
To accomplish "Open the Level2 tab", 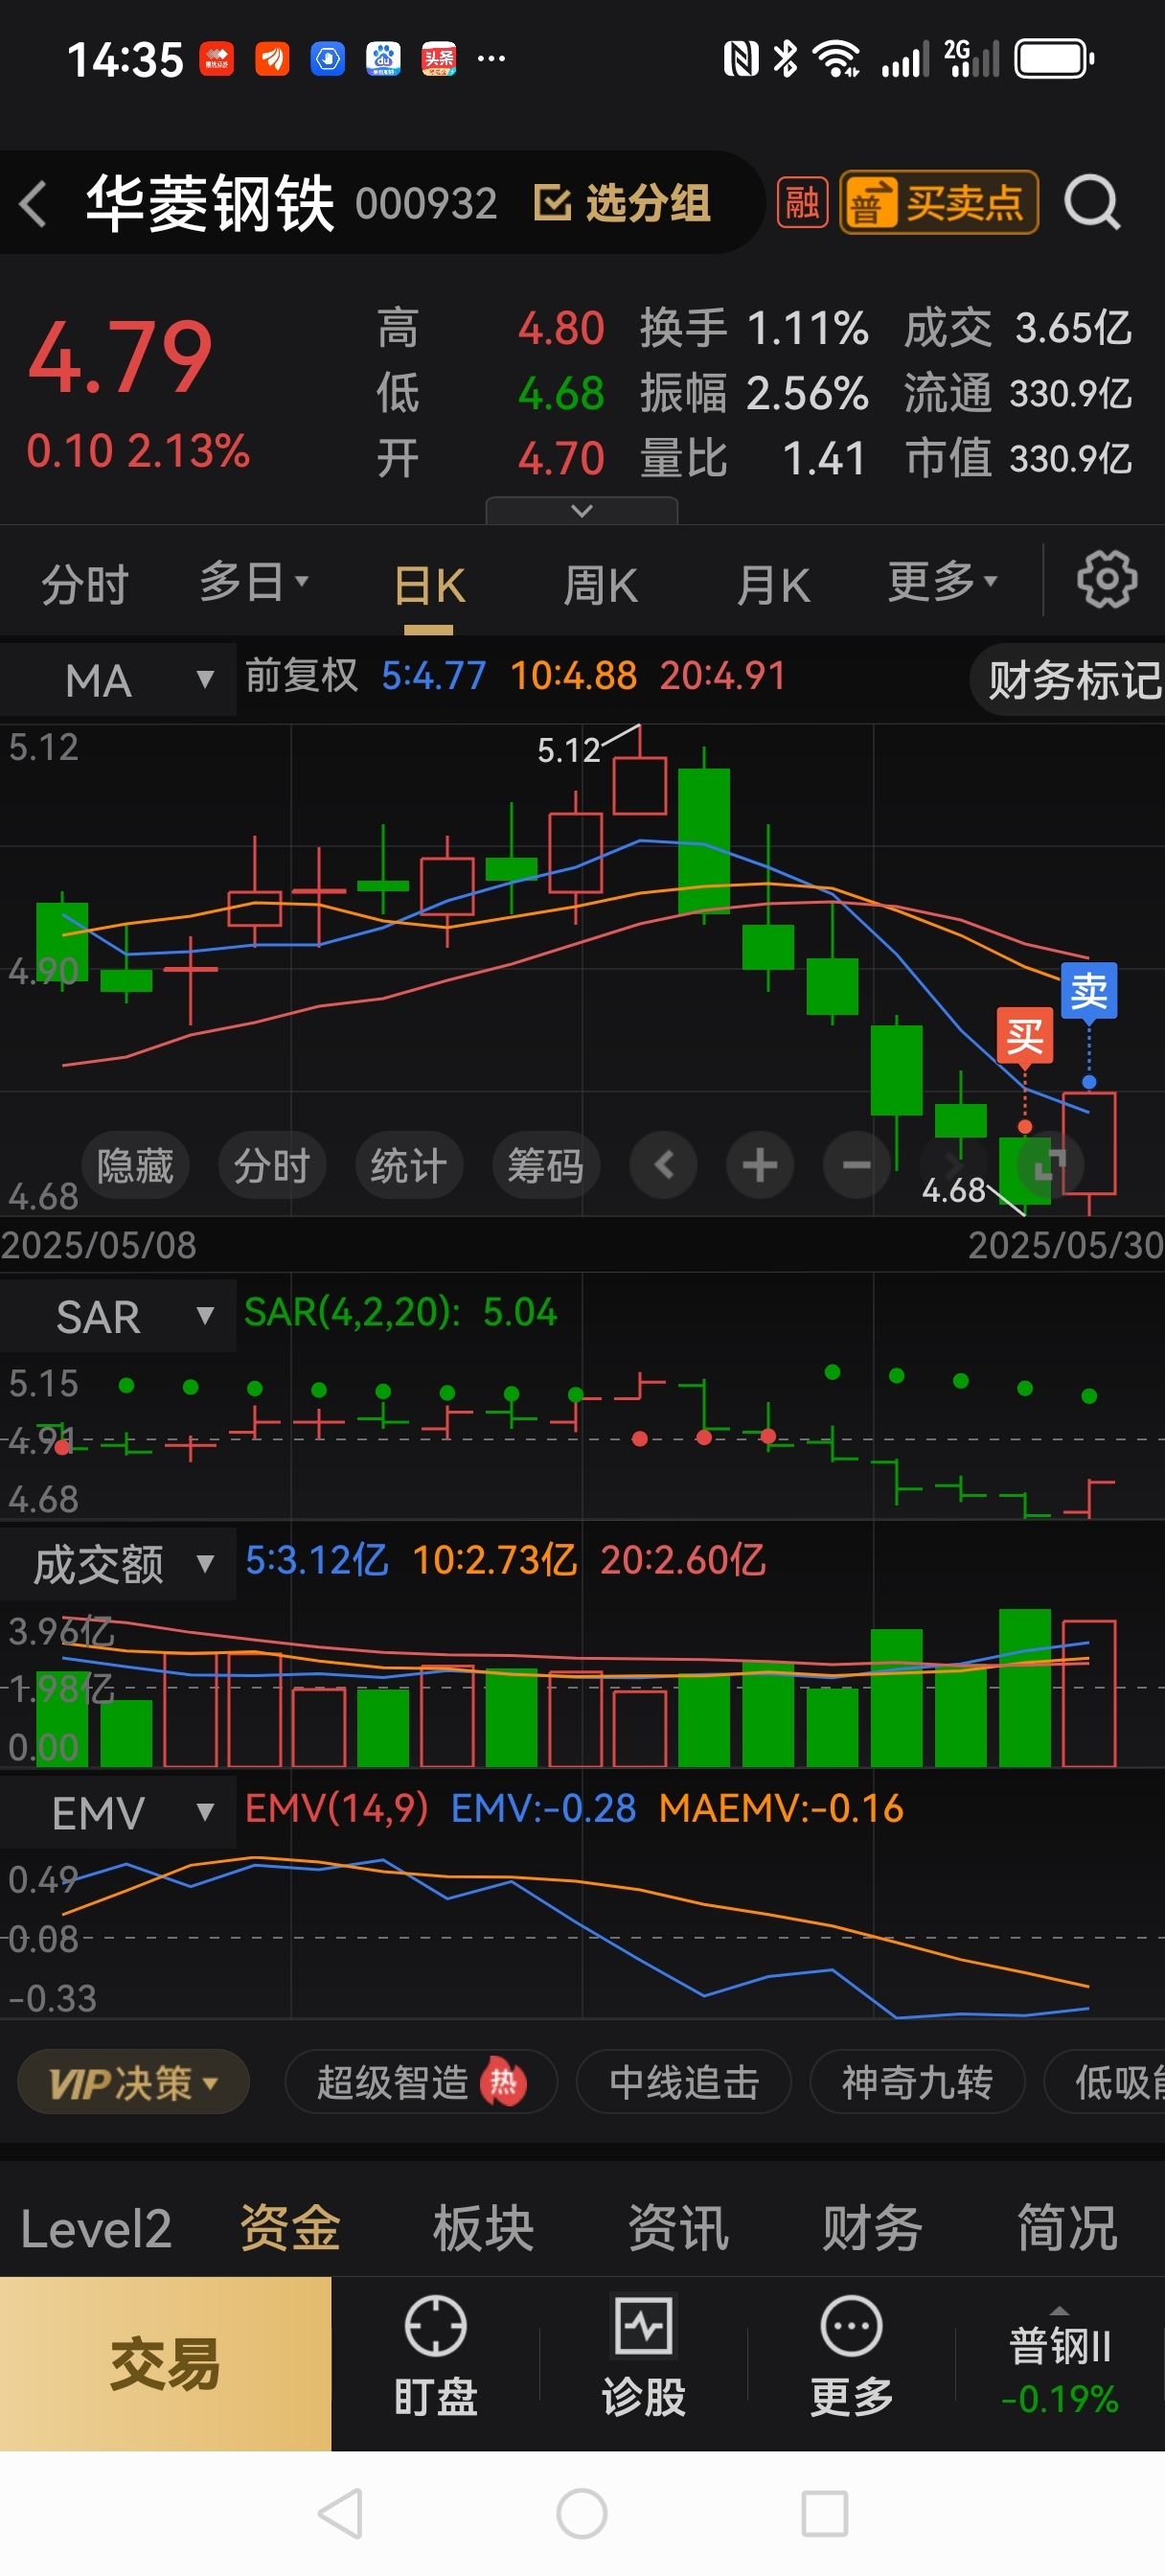I will click(96, 2229).
